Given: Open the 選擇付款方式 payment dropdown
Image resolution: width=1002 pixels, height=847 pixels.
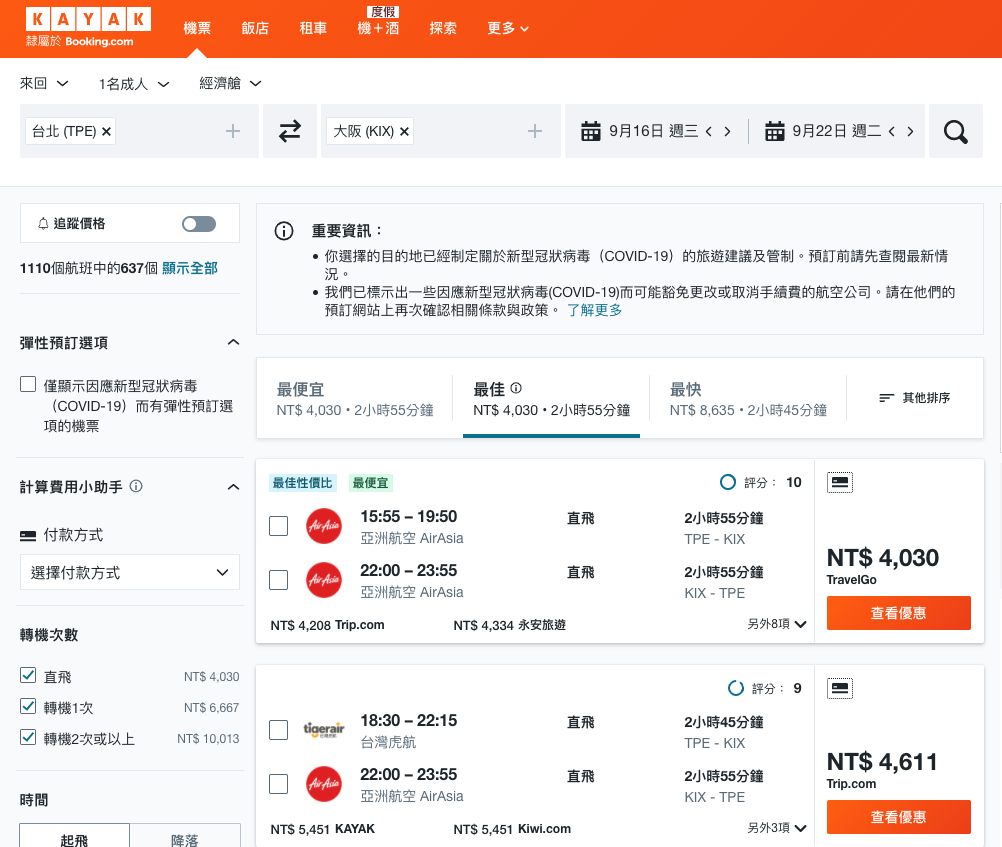Looking at the screenshot, I should click(129, 572).
